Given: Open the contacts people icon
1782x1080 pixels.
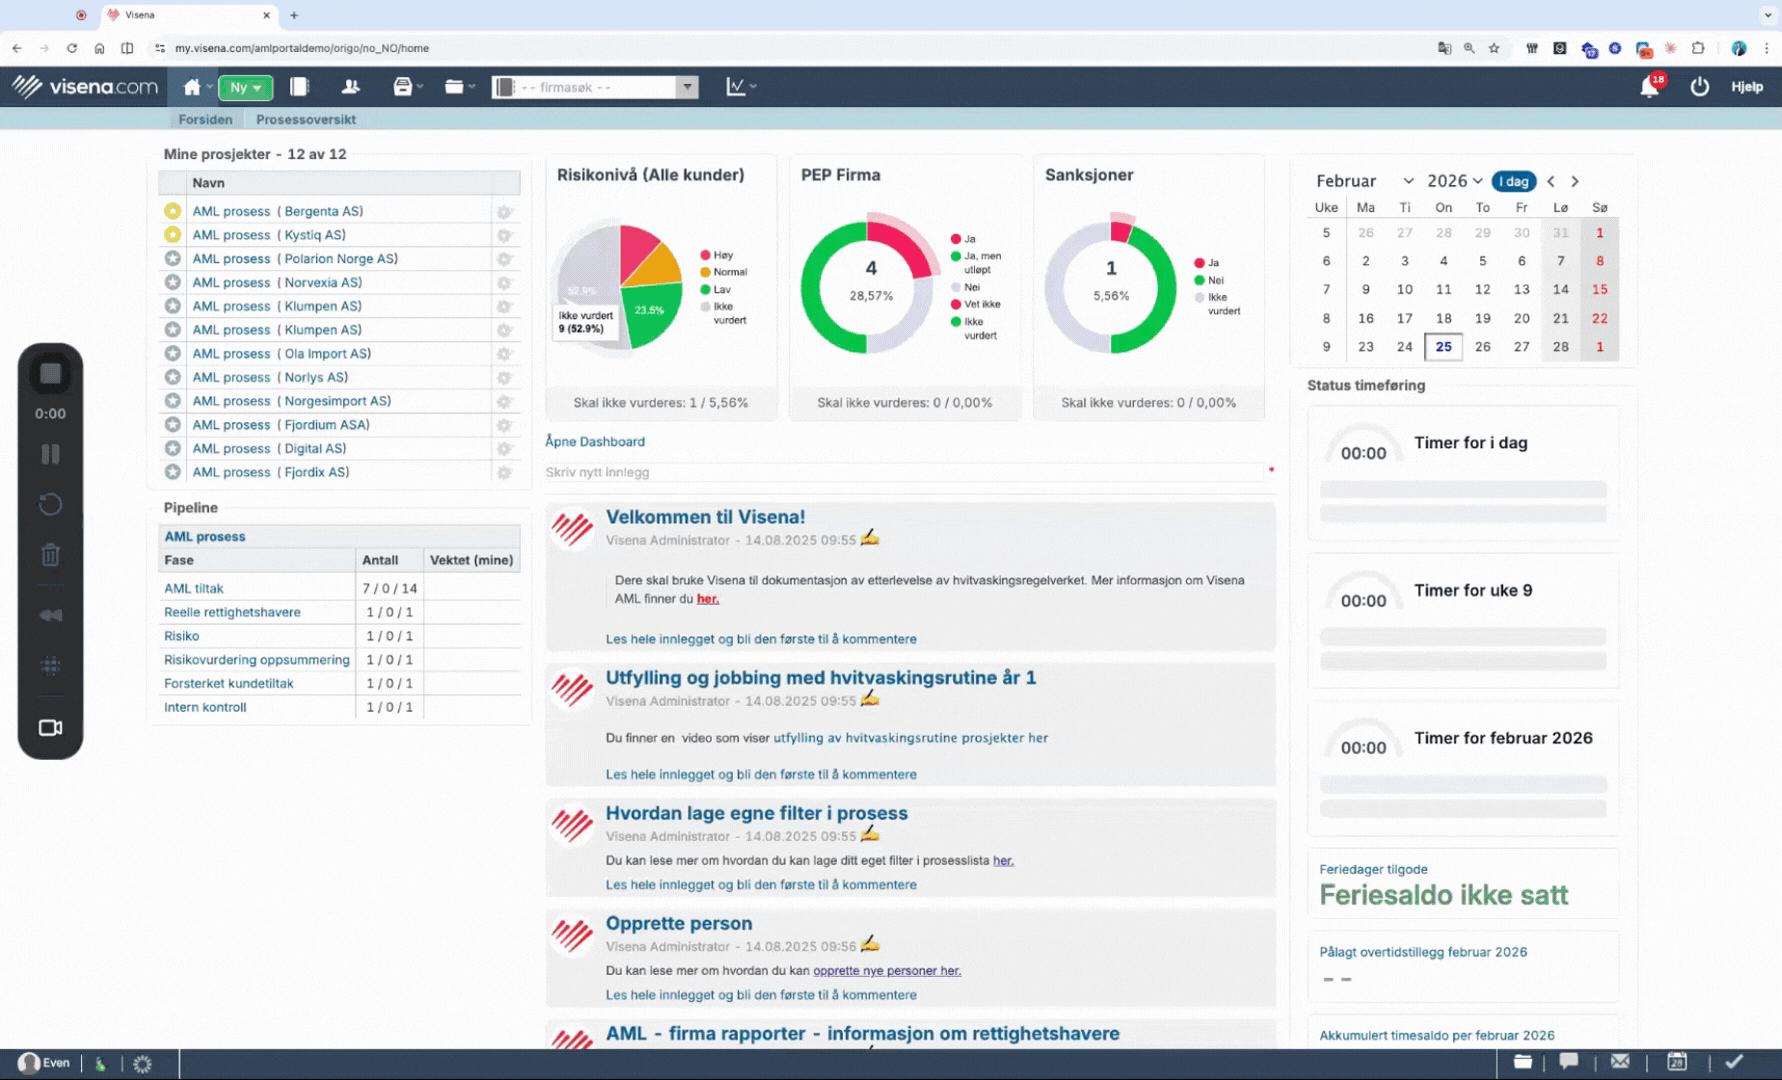Looking at the screenshot, I should pyautogui.click(x=350, y=87).
